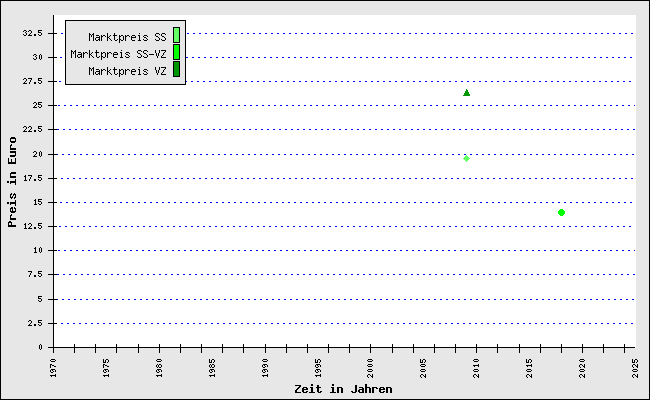Click the x-axis year label 2015

[530, 368]
